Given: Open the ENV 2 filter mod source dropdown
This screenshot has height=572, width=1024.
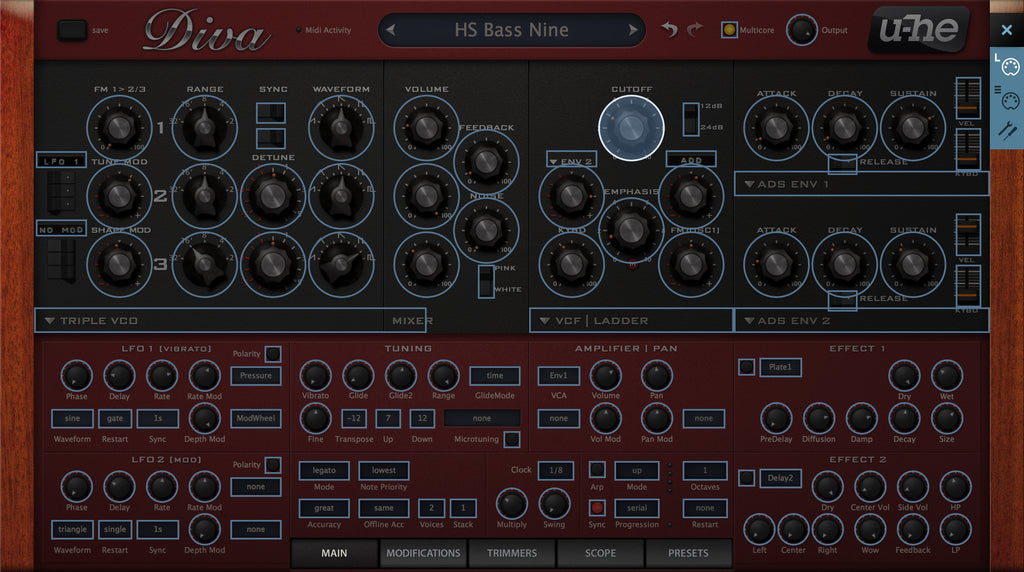Looking at the screenshot, I should pos(571,161).
